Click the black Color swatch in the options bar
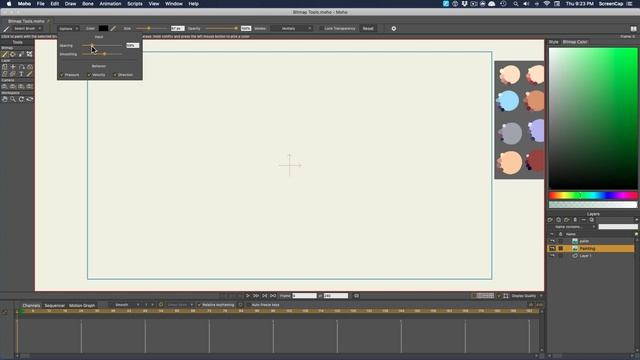The height and width of the screenshot is (360, 640). [103, 29]
